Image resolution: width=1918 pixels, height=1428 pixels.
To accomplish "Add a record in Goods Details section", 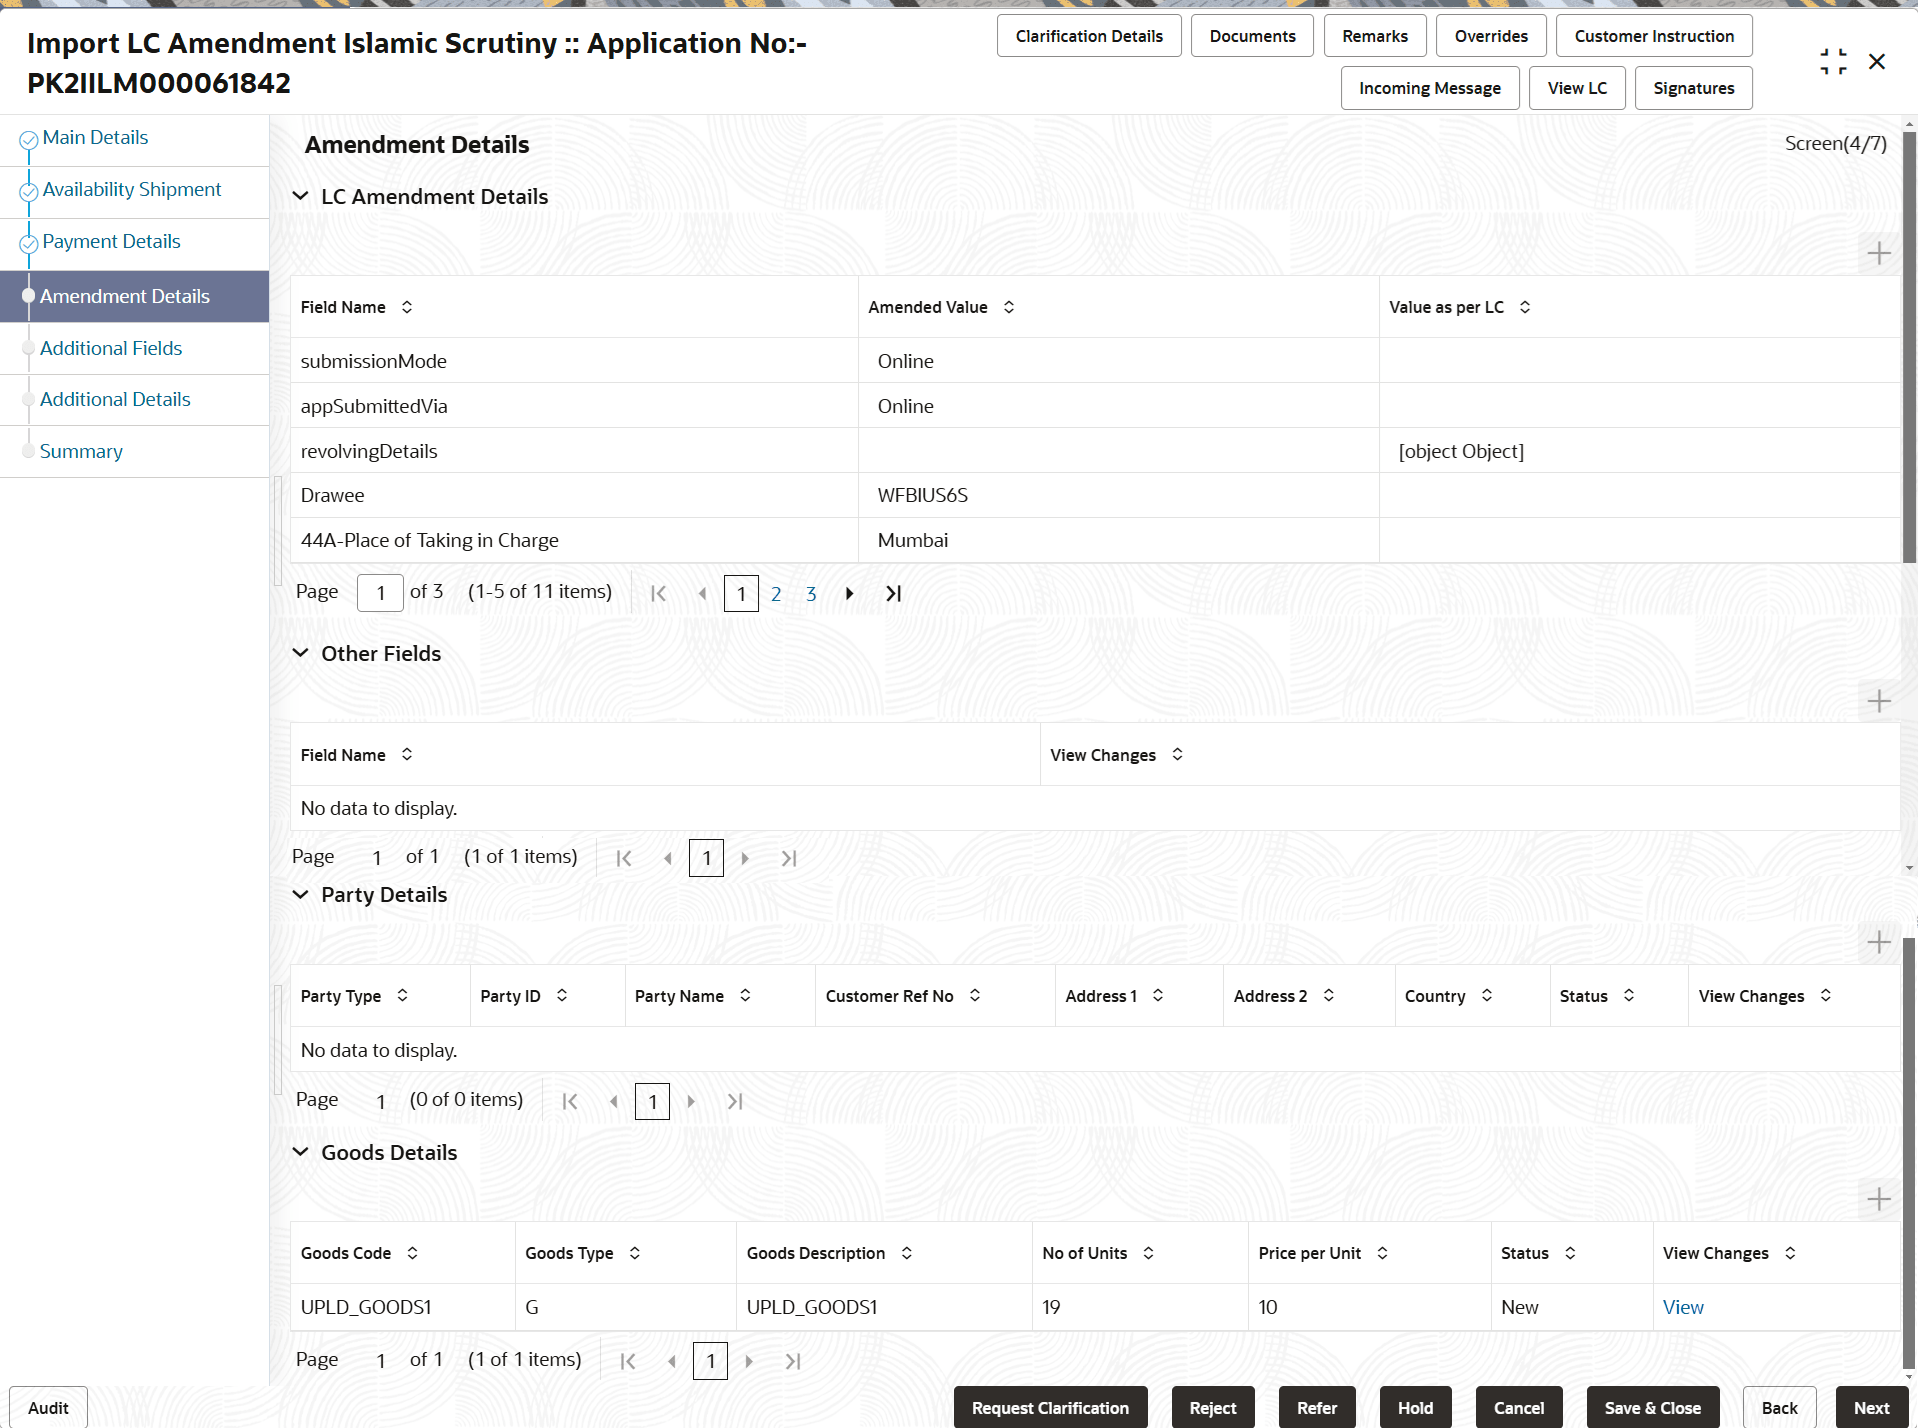I will (1877, 1199).
